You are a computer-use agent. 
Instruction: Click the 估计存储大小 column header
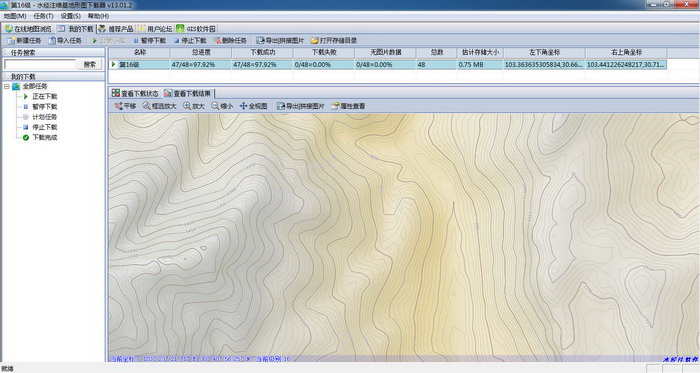click(480, 53)
